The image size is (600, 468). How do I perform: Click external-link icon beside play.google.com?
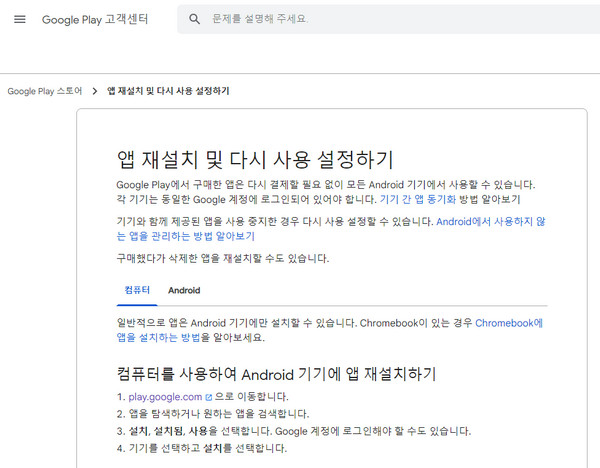pyautogui.click(x=209, y=398)
